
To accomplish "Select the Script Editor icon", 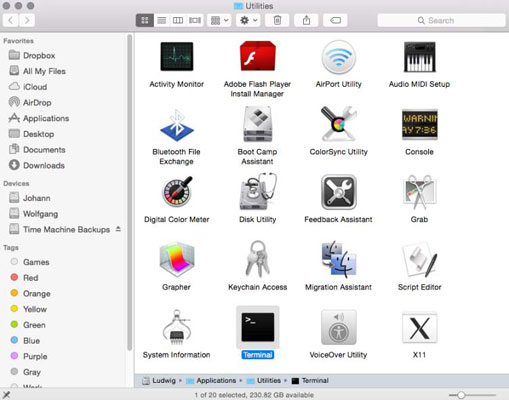I will [419, 260].
